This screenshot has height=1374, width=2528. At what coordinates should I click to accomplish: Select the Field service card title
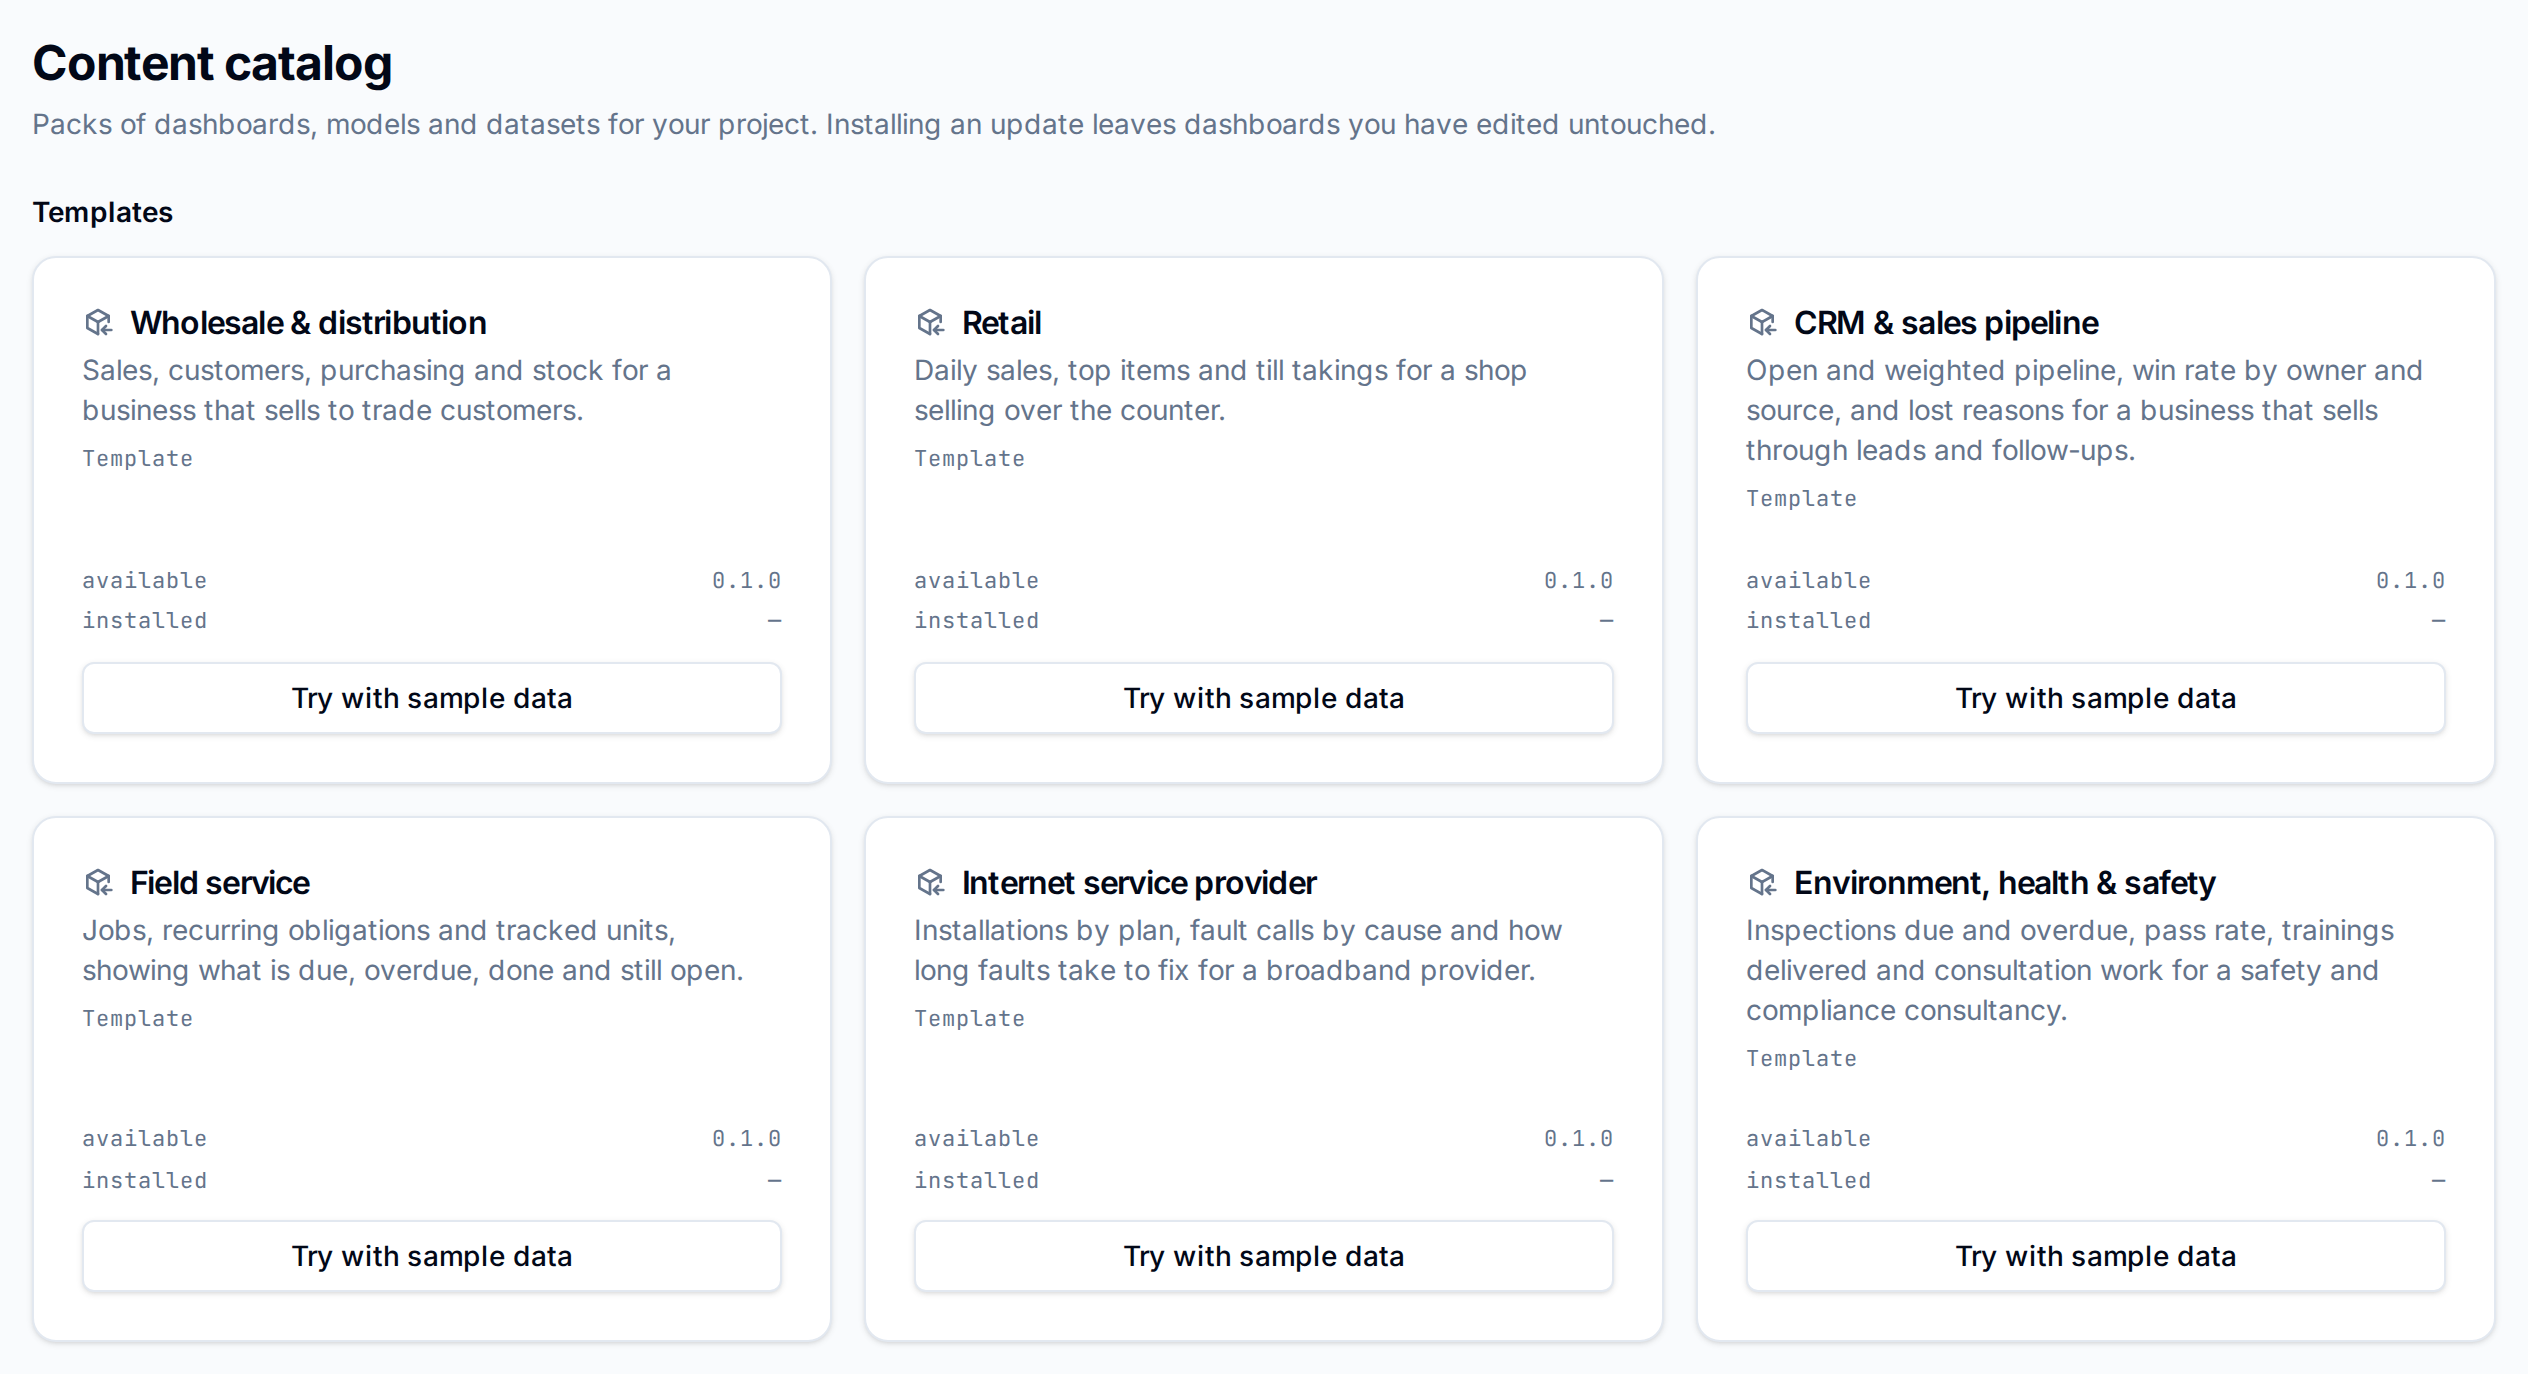click(x=220, y=883)
